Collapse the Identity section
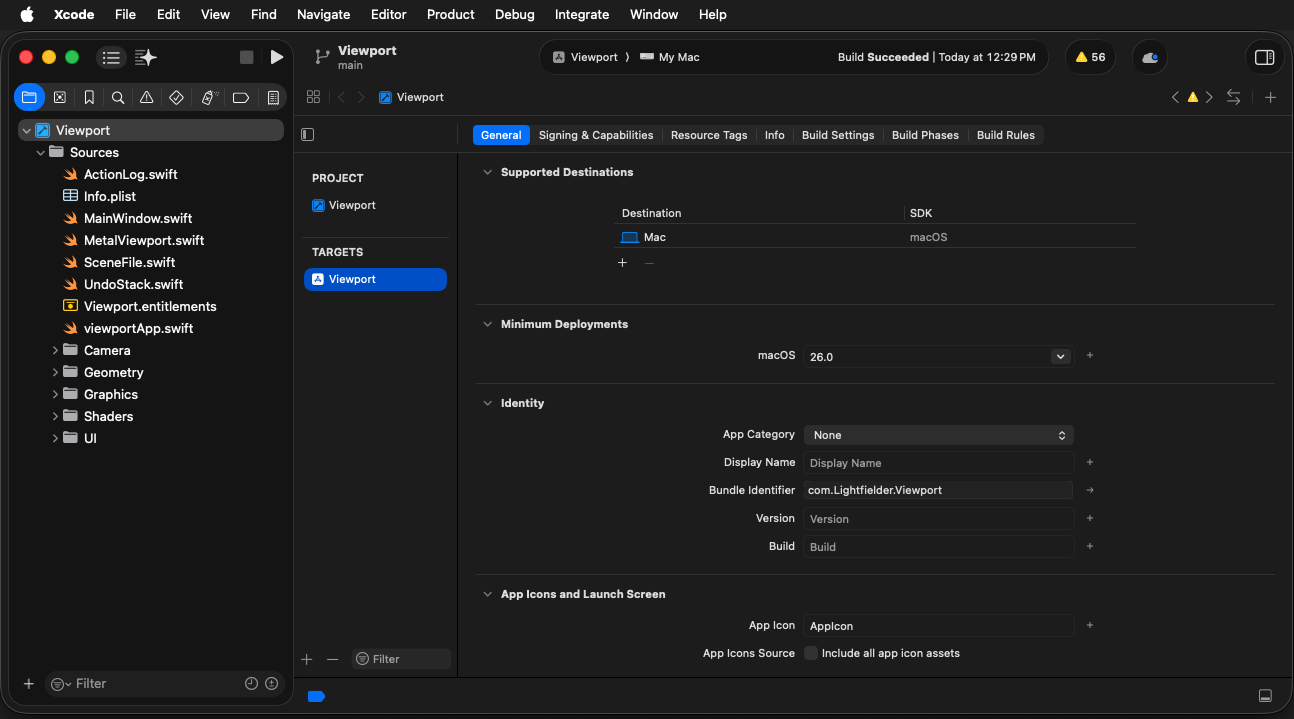The image size is (1294, 719). pos(488,403)
